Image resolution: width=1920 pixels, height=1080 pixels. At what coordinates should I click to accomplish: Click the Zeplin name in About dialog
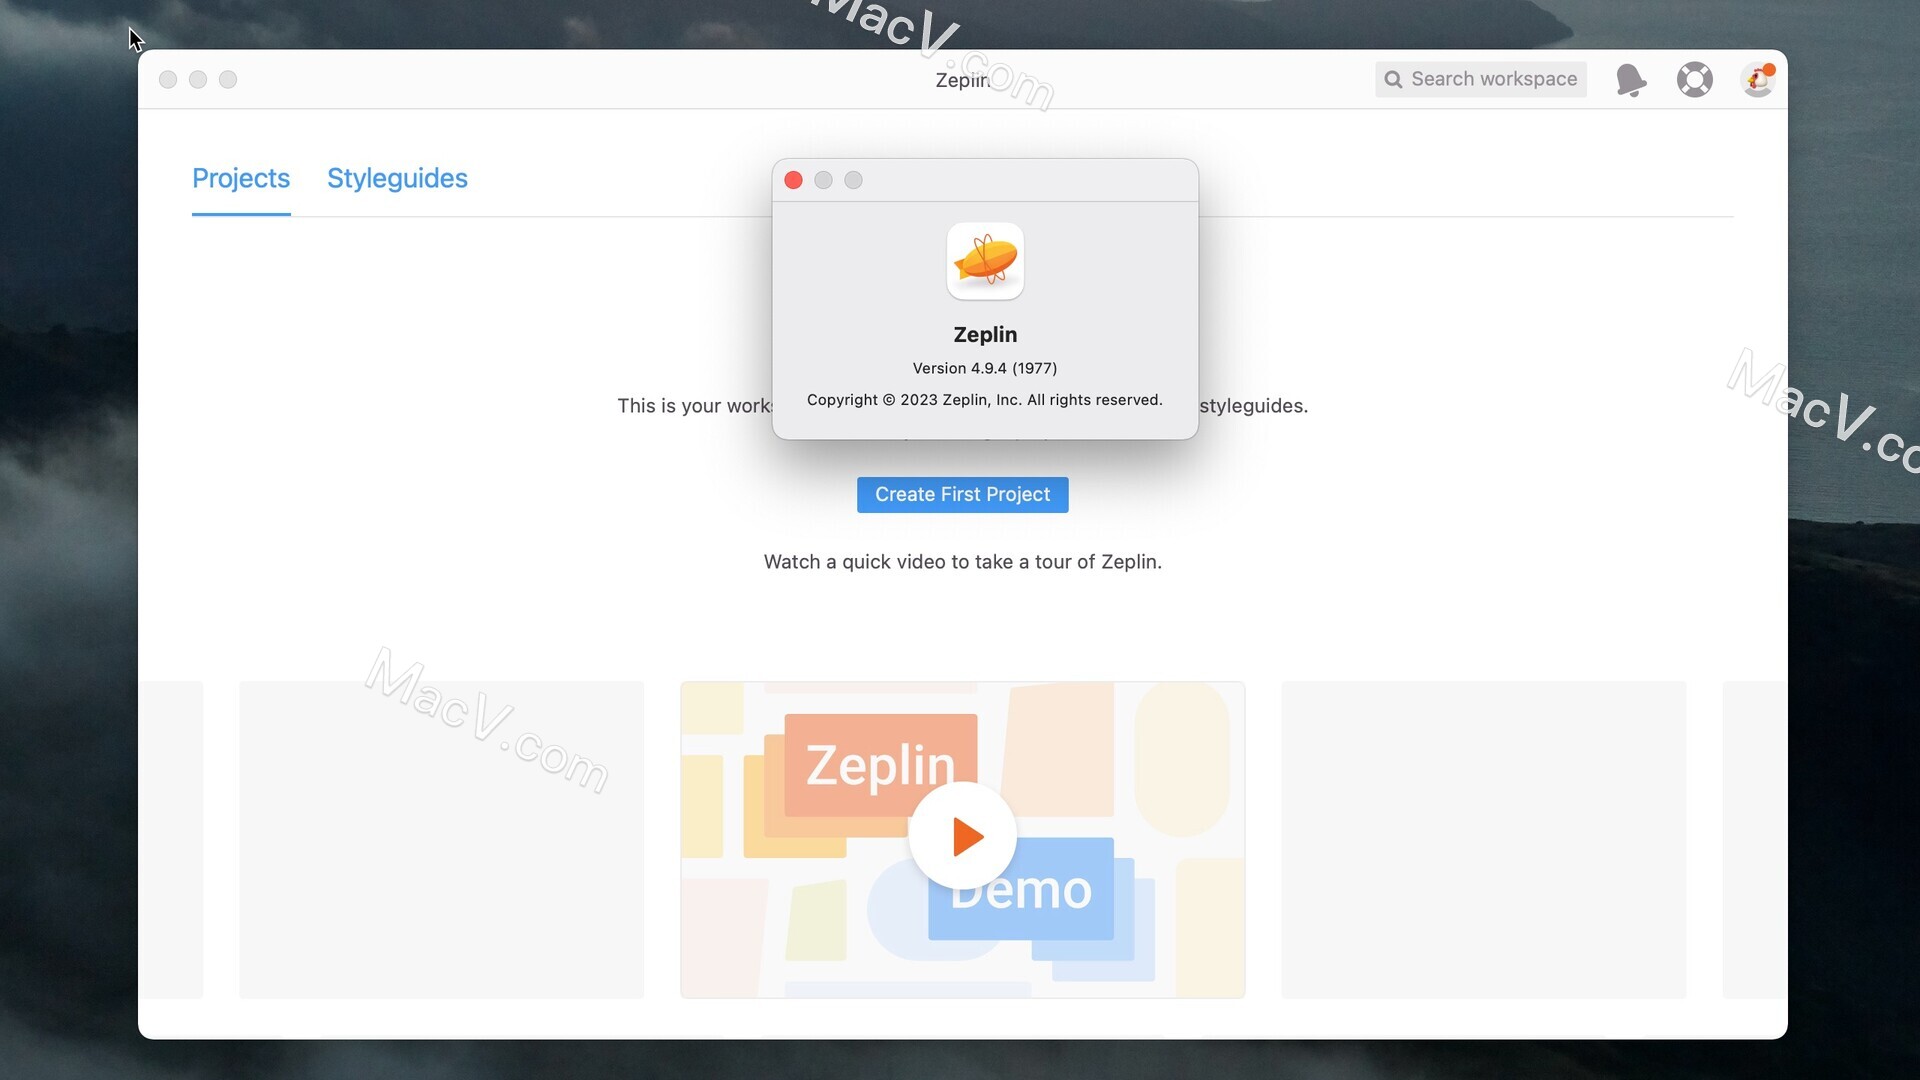point(985,334)
